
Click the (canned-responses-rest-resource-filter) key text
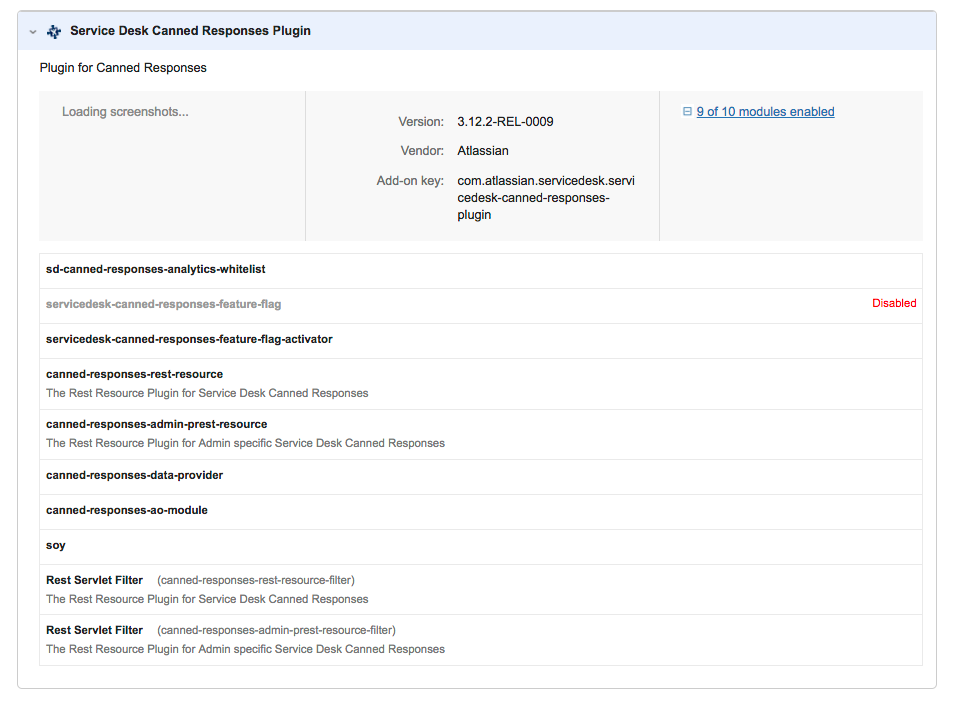pos(256,580)
